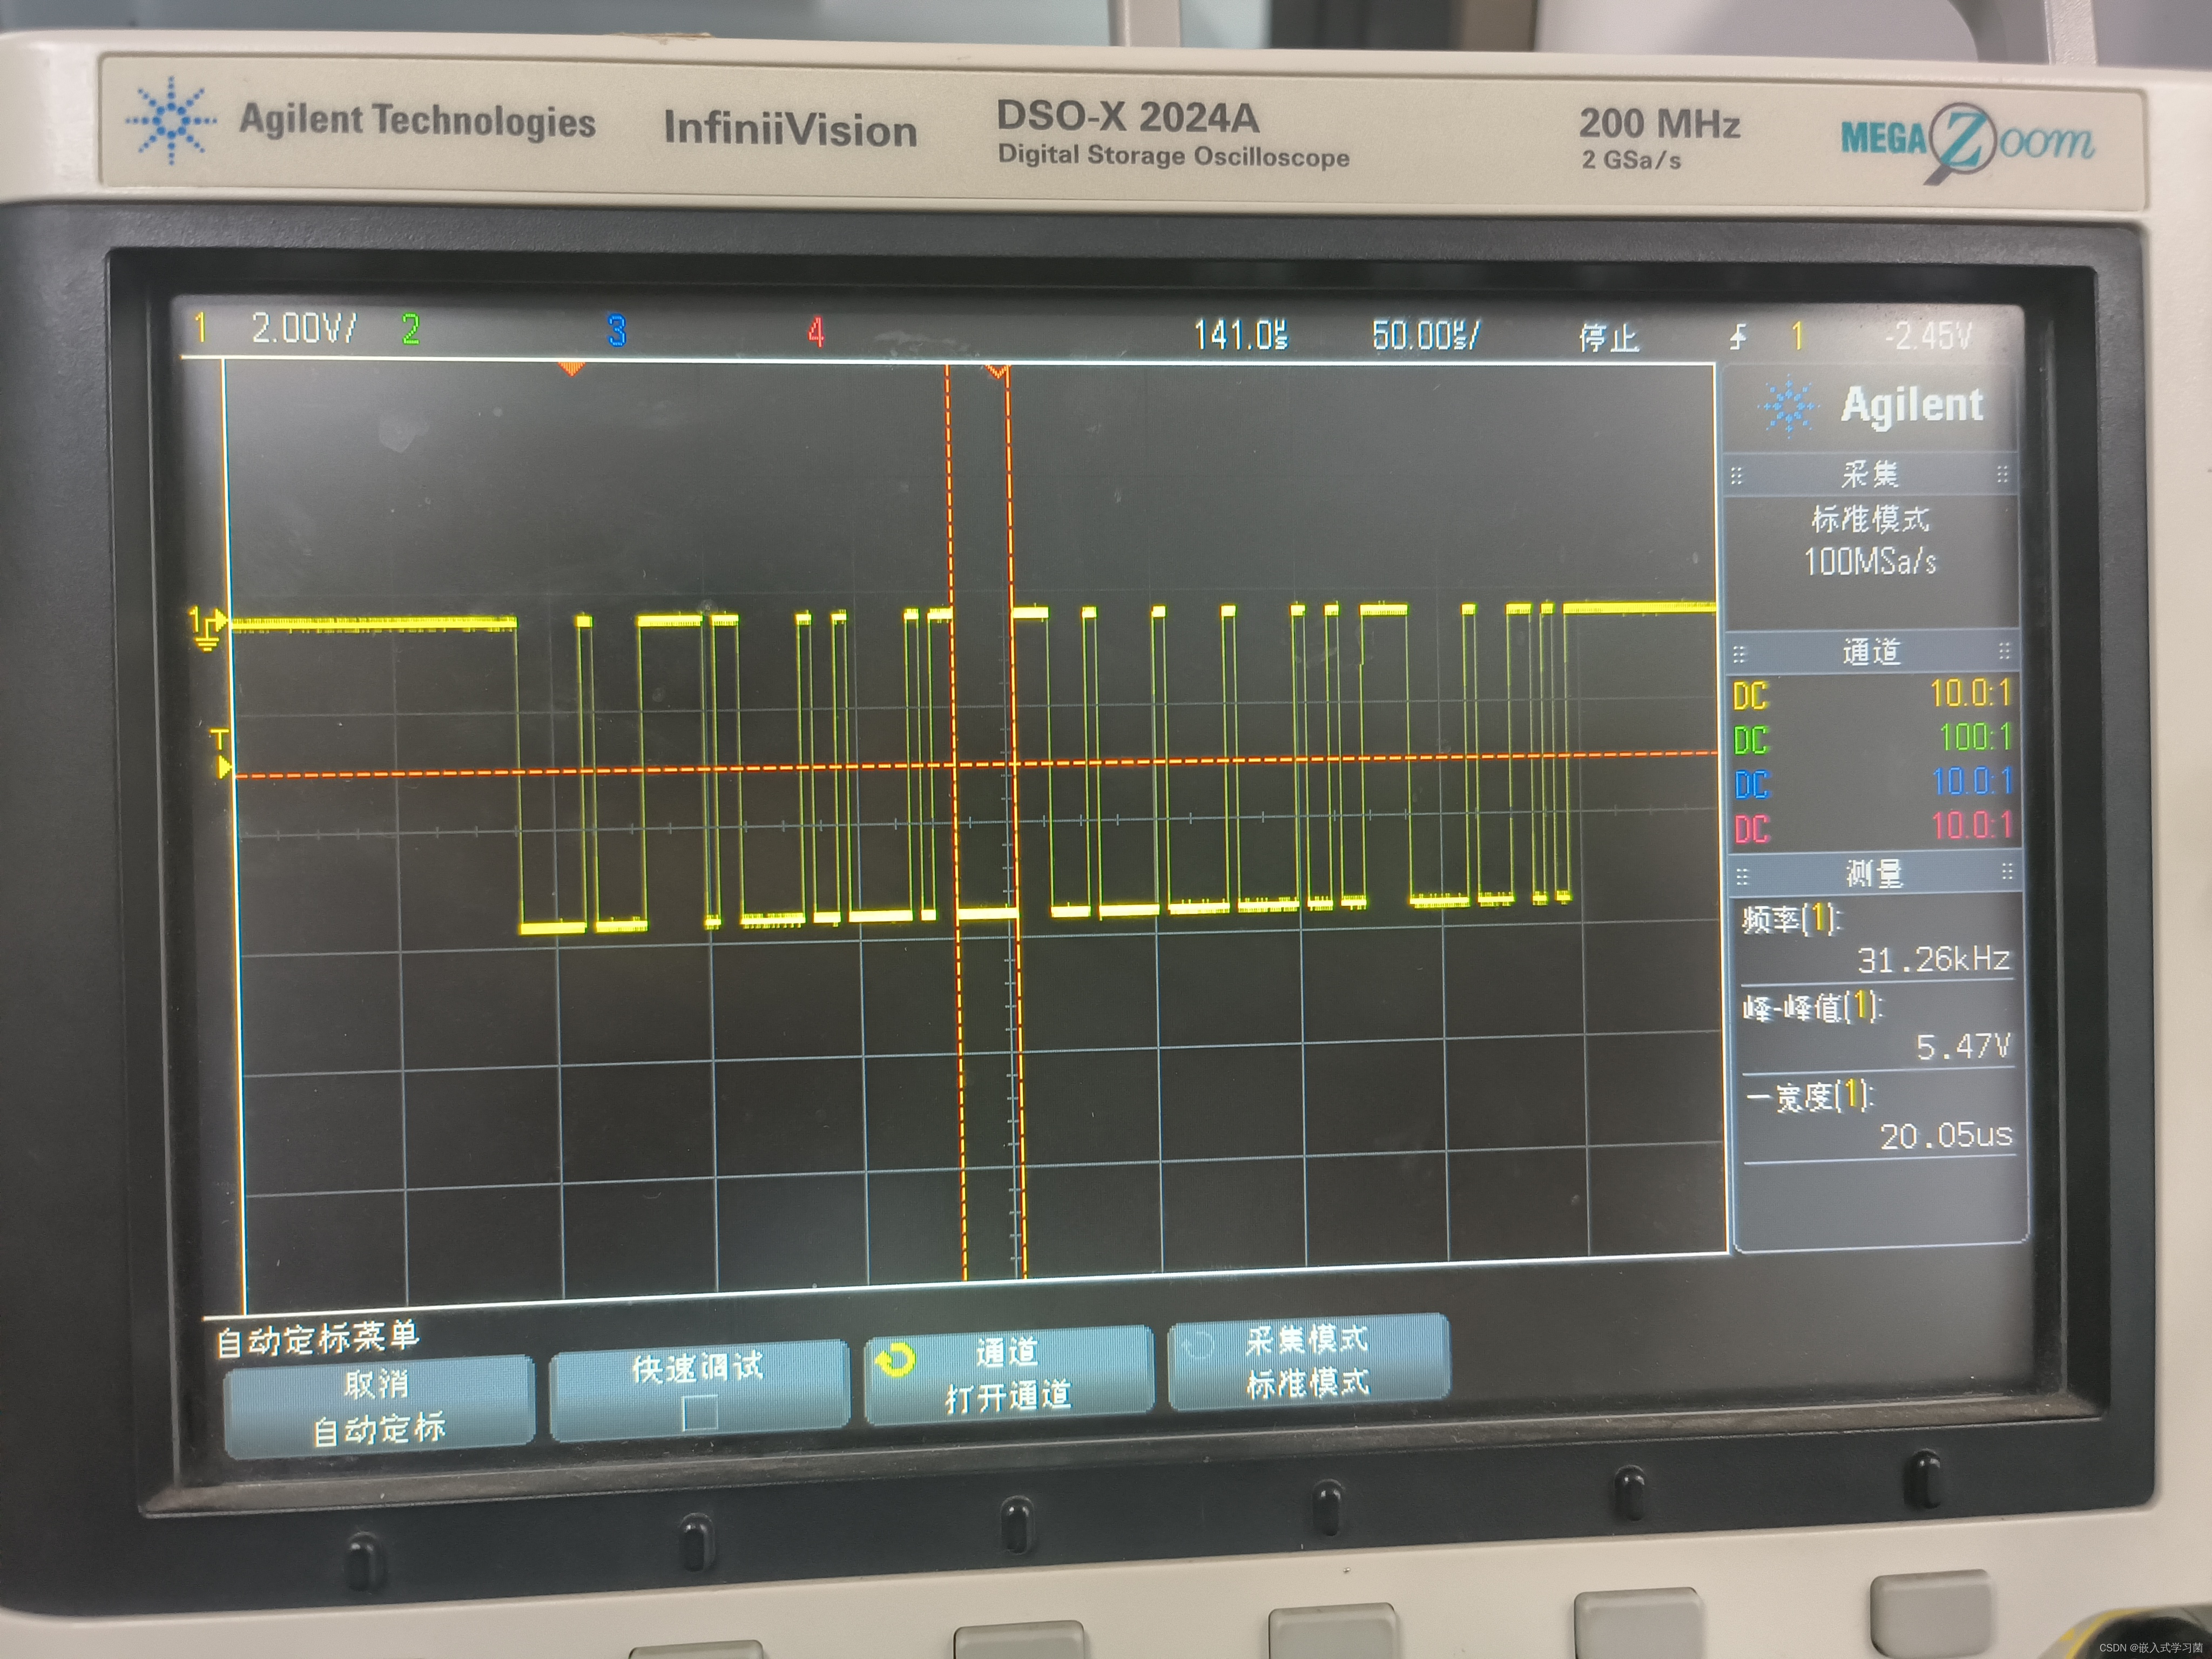Toggle the 快速调试 checkbox
This screenshot has height=1659, width=2212.
tap(699, 1413)
